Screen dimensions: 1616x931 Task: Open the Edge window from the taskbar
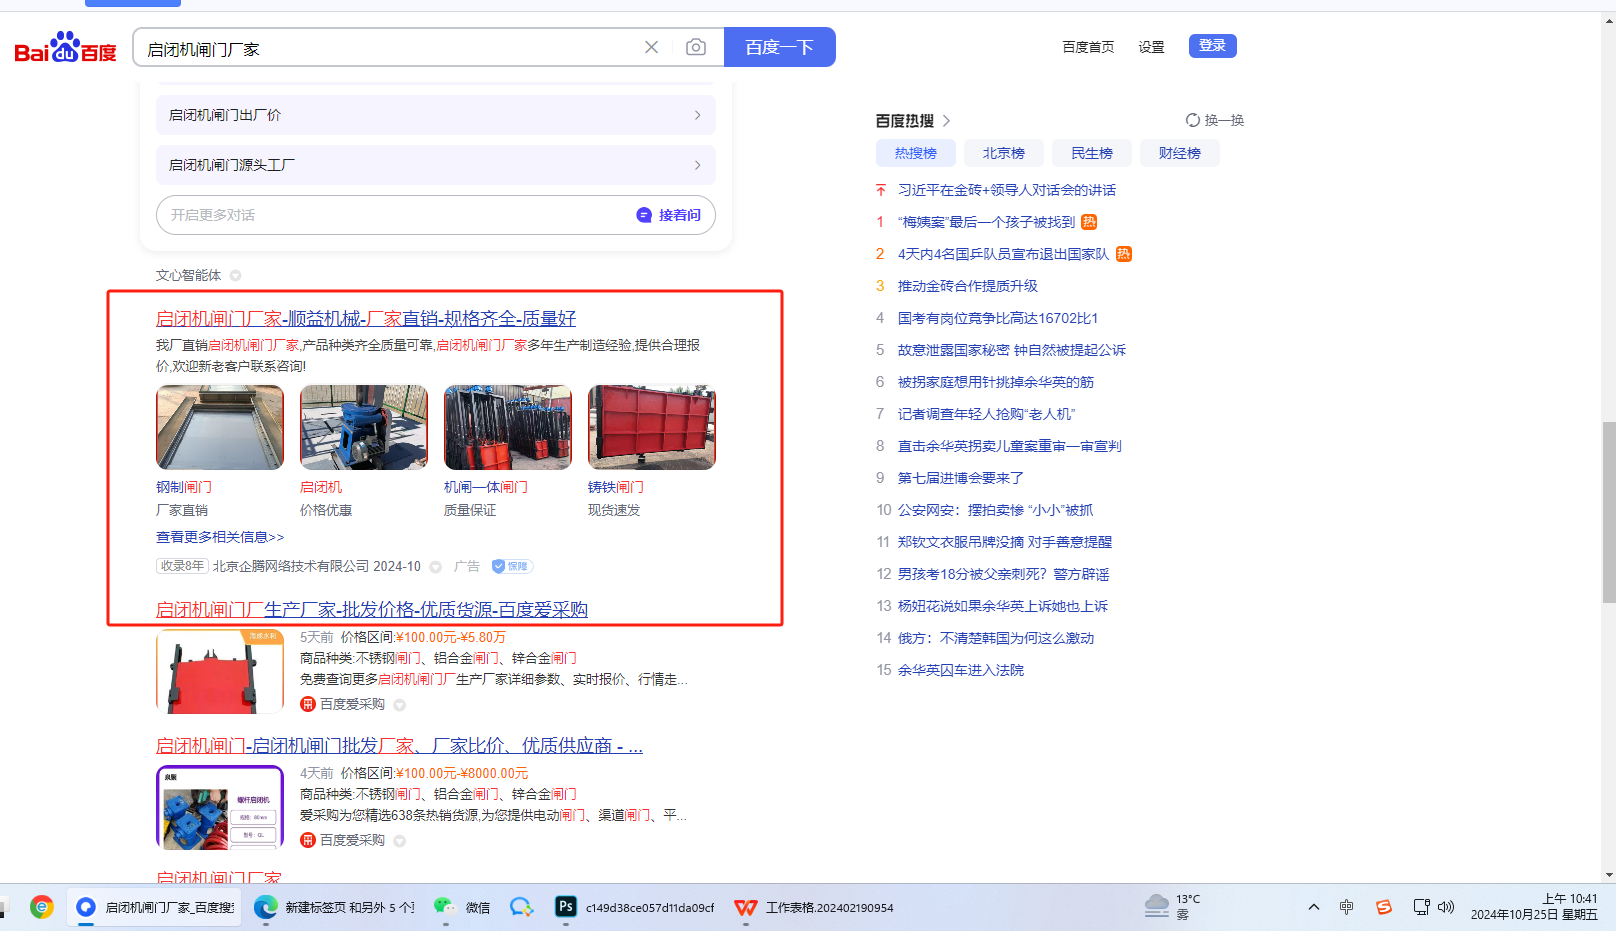(x=334, y=907)
